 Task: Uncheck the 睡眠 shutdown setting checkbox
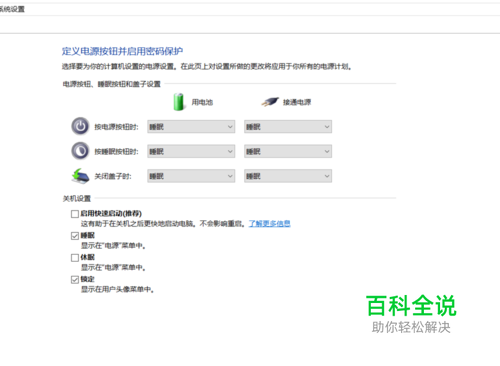pos(75,236)
